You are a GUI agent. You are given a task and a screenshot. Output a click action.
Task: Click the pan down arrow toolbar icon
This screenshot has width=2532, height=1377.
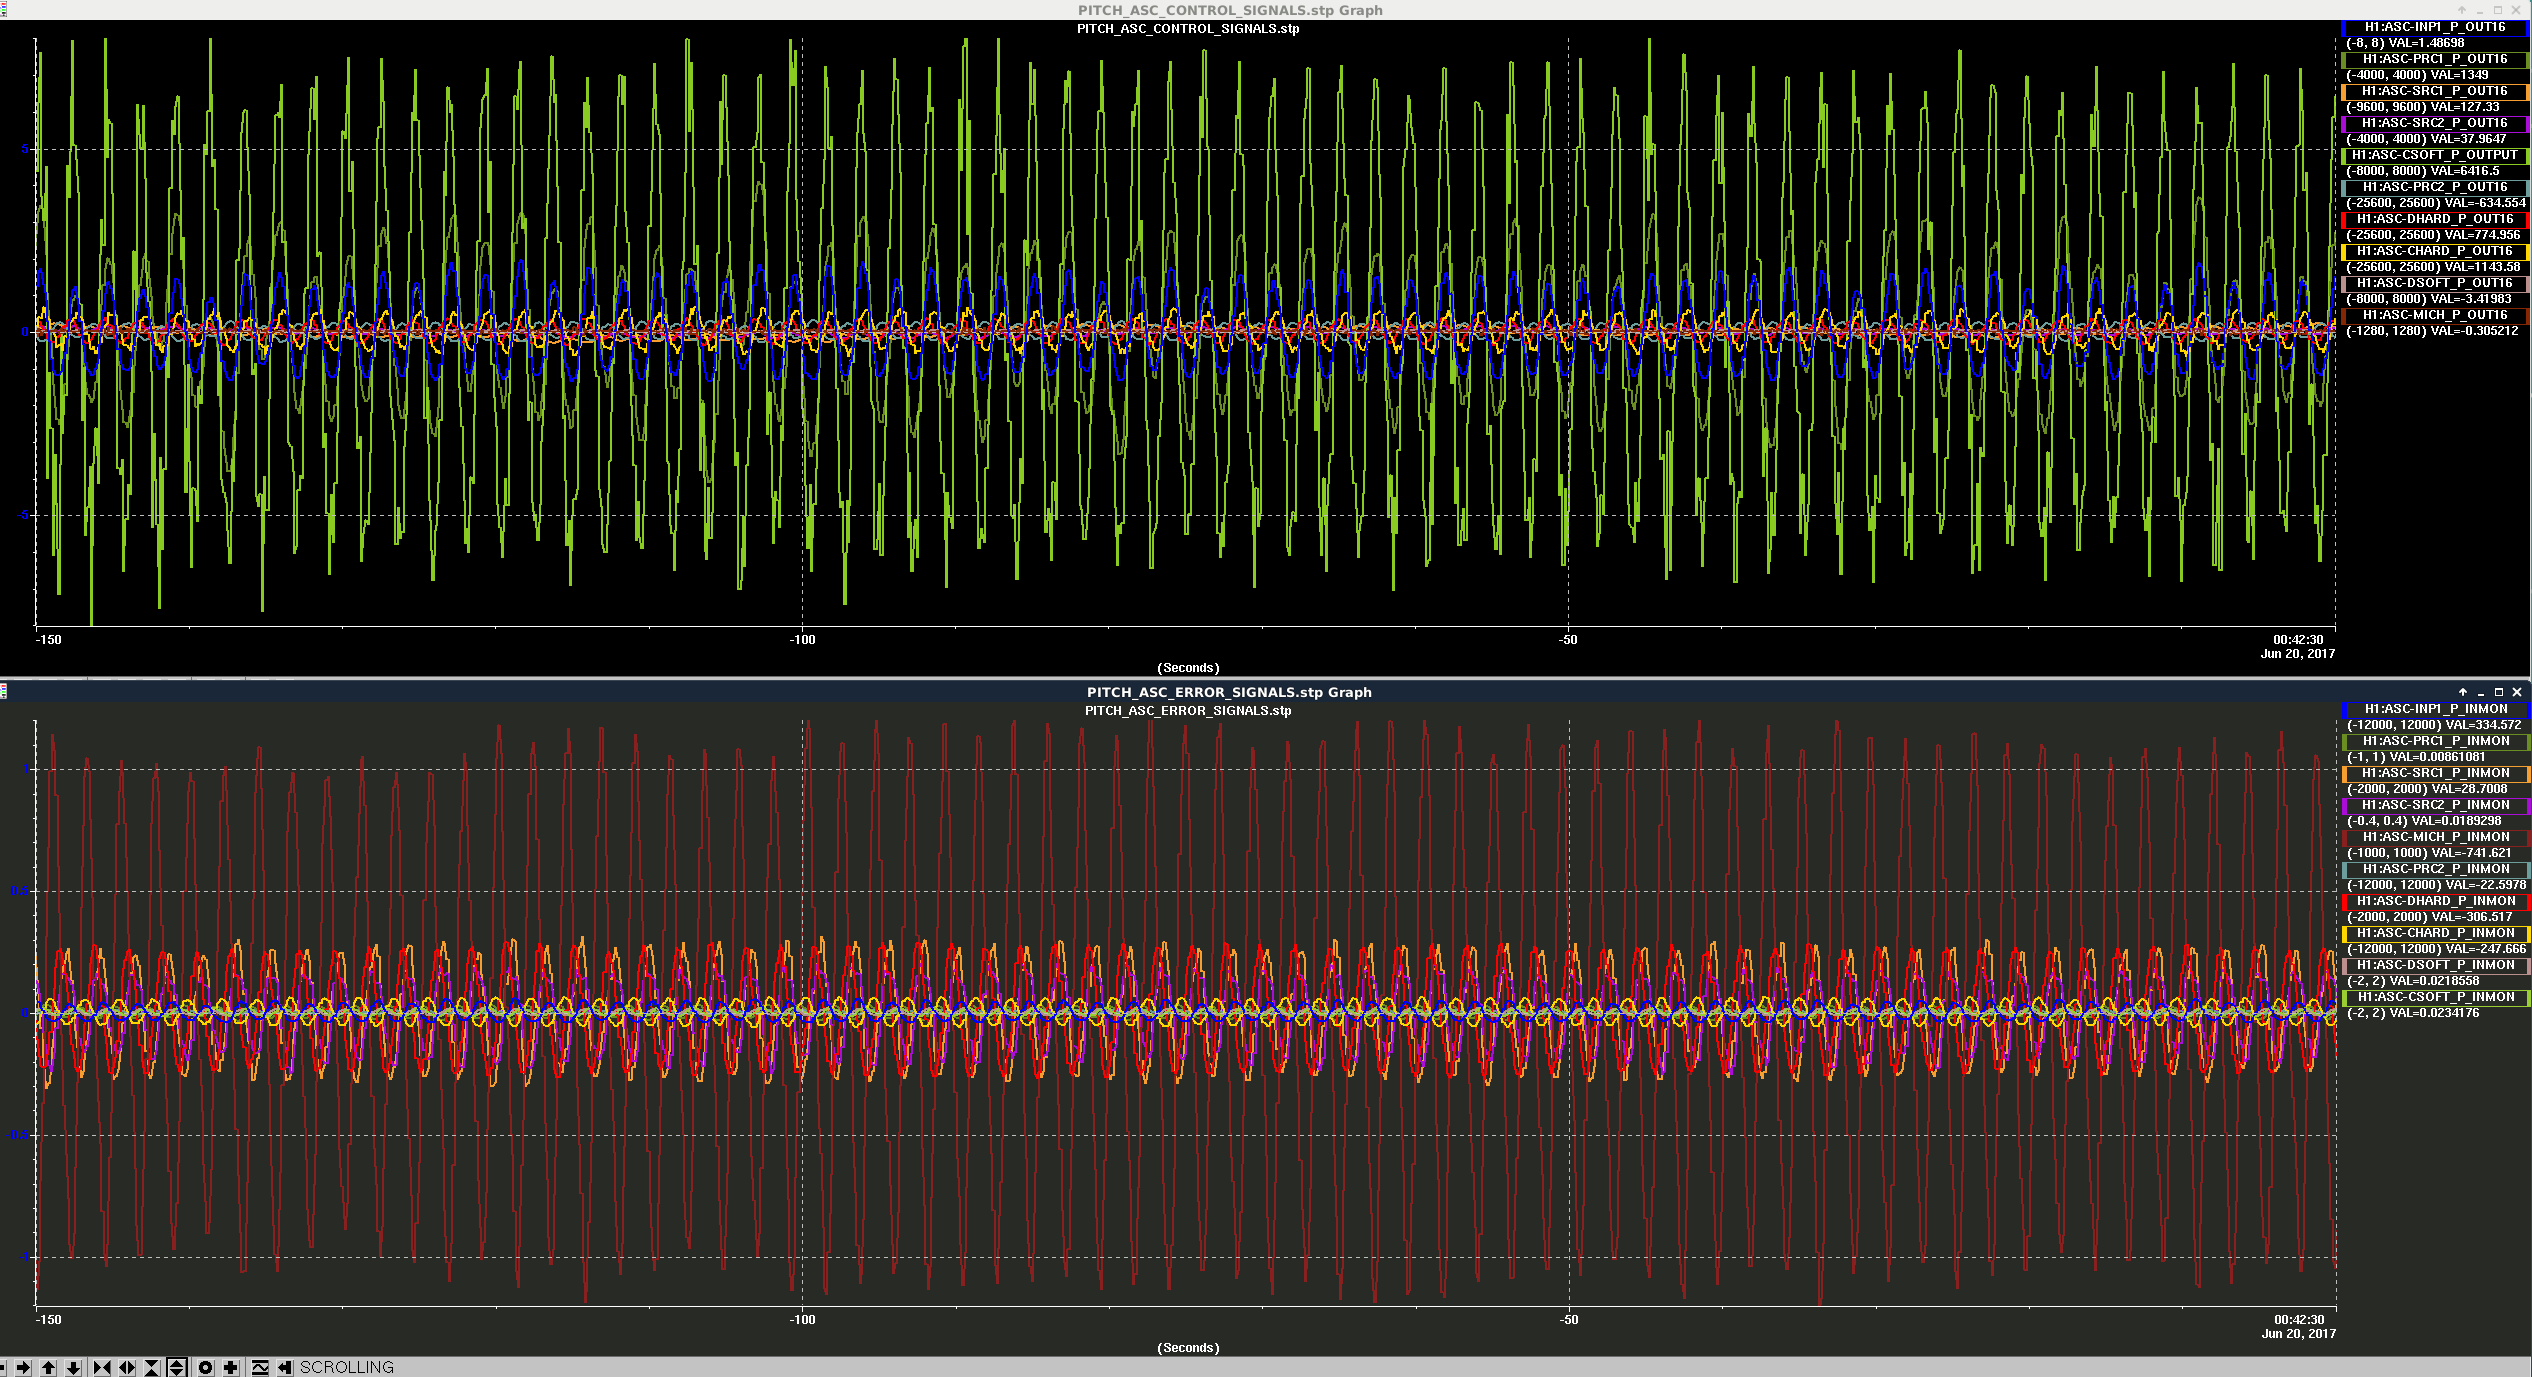click(73, 1367)
